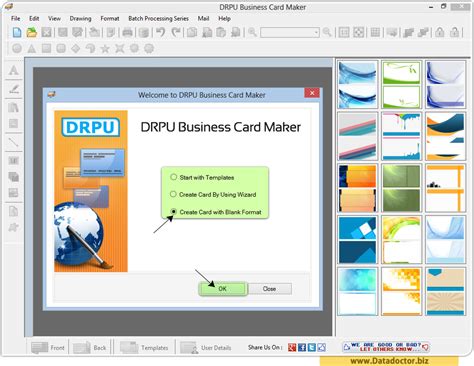Choose the dark green template thumbnail
The width and height of the screenshot is (474, 366).
401,188
